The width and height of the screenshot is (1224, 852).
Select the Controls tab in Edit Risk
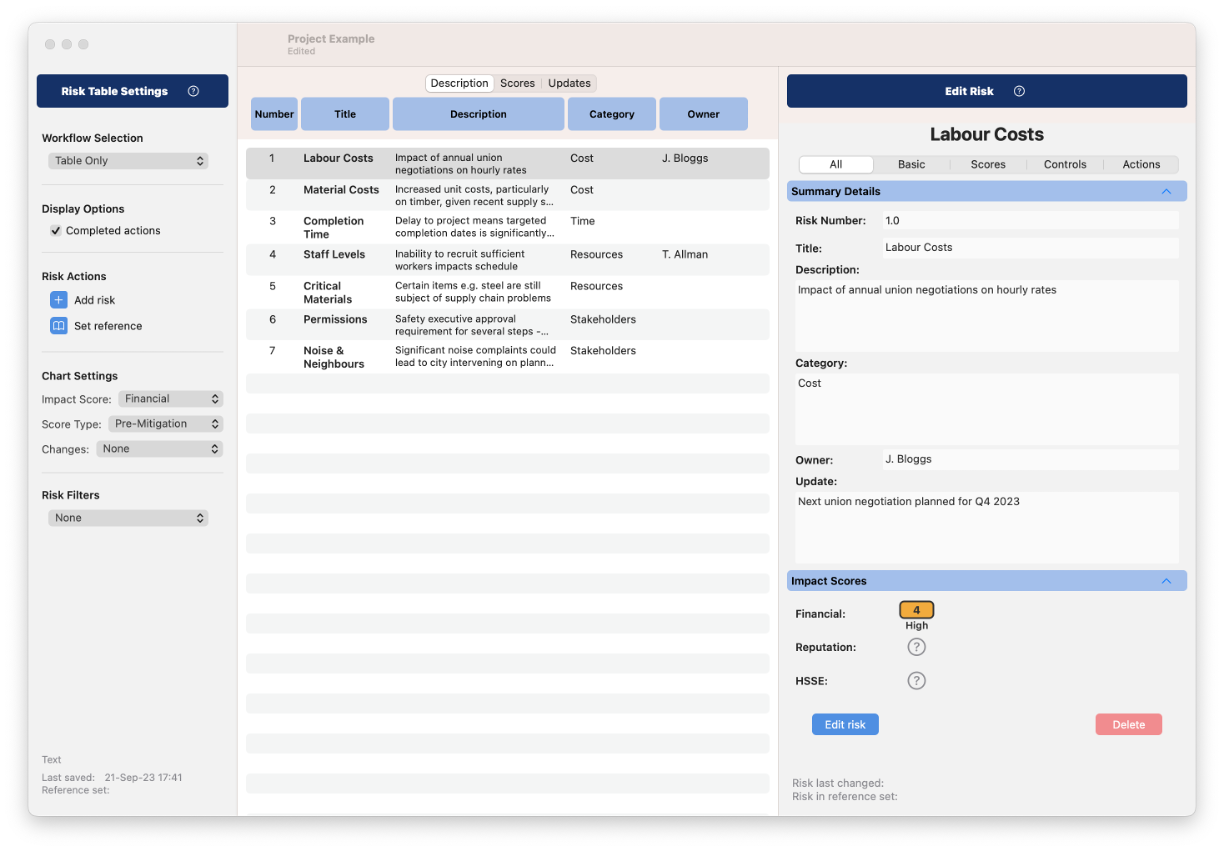[1065, 165]
